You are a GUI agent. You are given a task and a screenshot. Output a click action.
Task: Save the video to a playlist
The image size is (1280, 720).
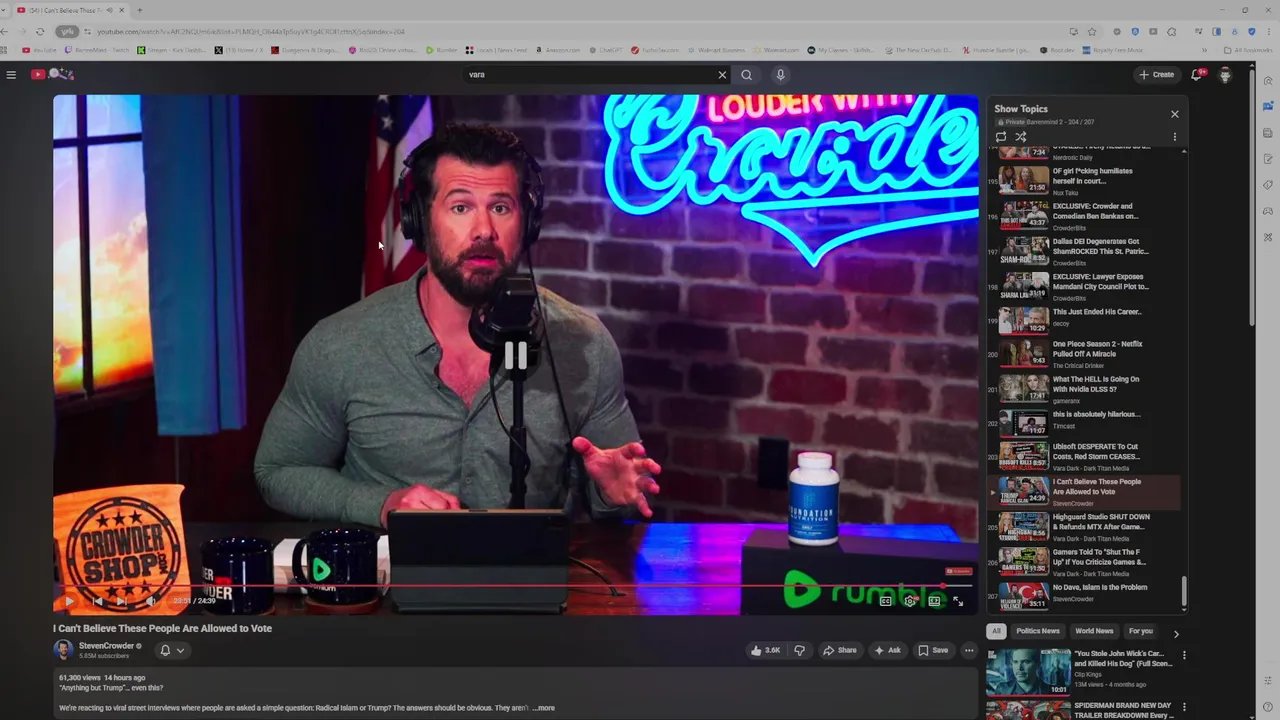pyautogui.click(x=933, y=650)
